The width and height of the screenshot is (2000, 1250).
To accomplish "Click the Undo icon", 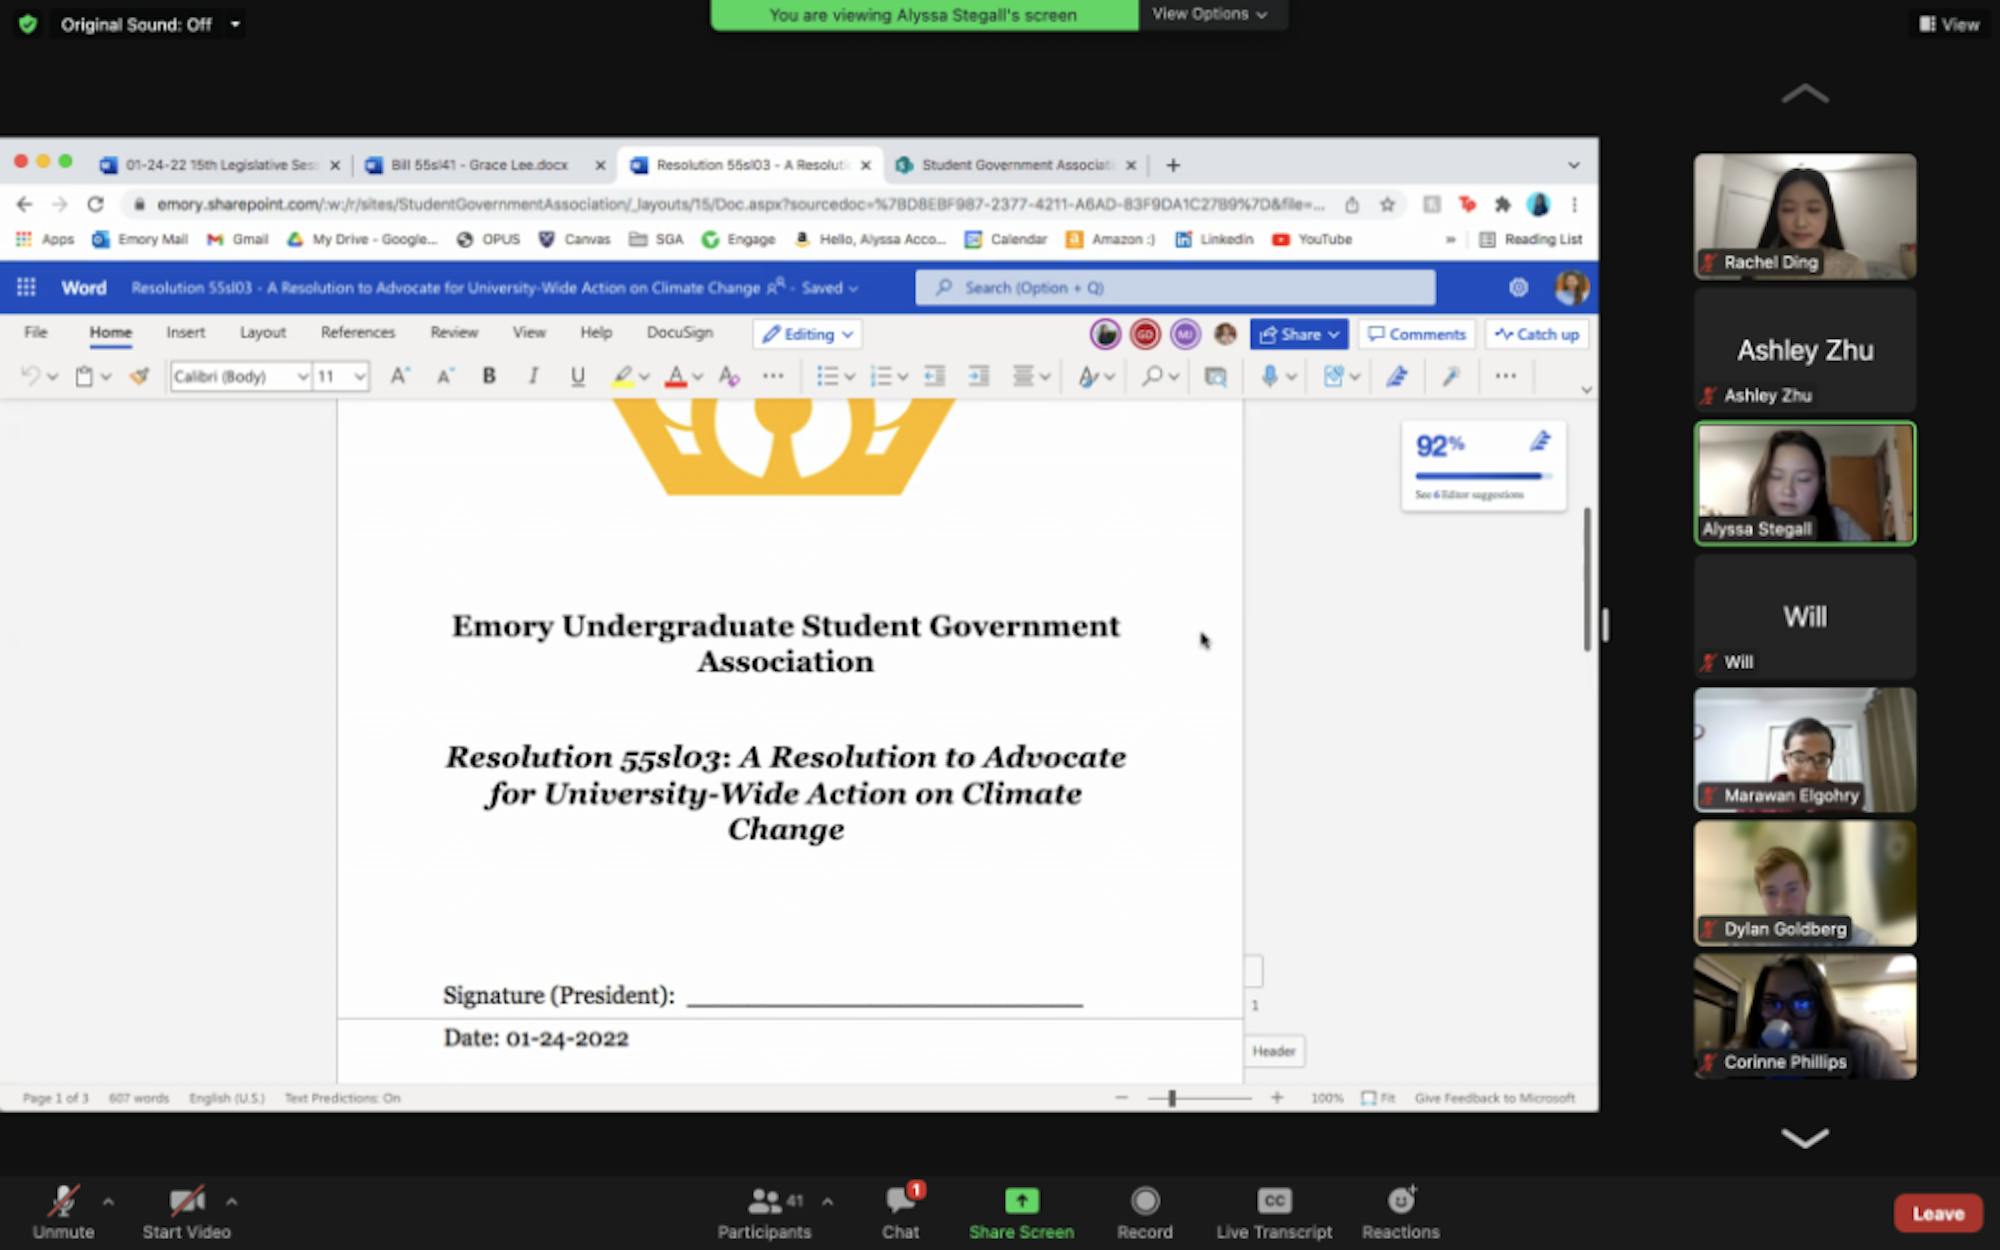I will 31,376.
